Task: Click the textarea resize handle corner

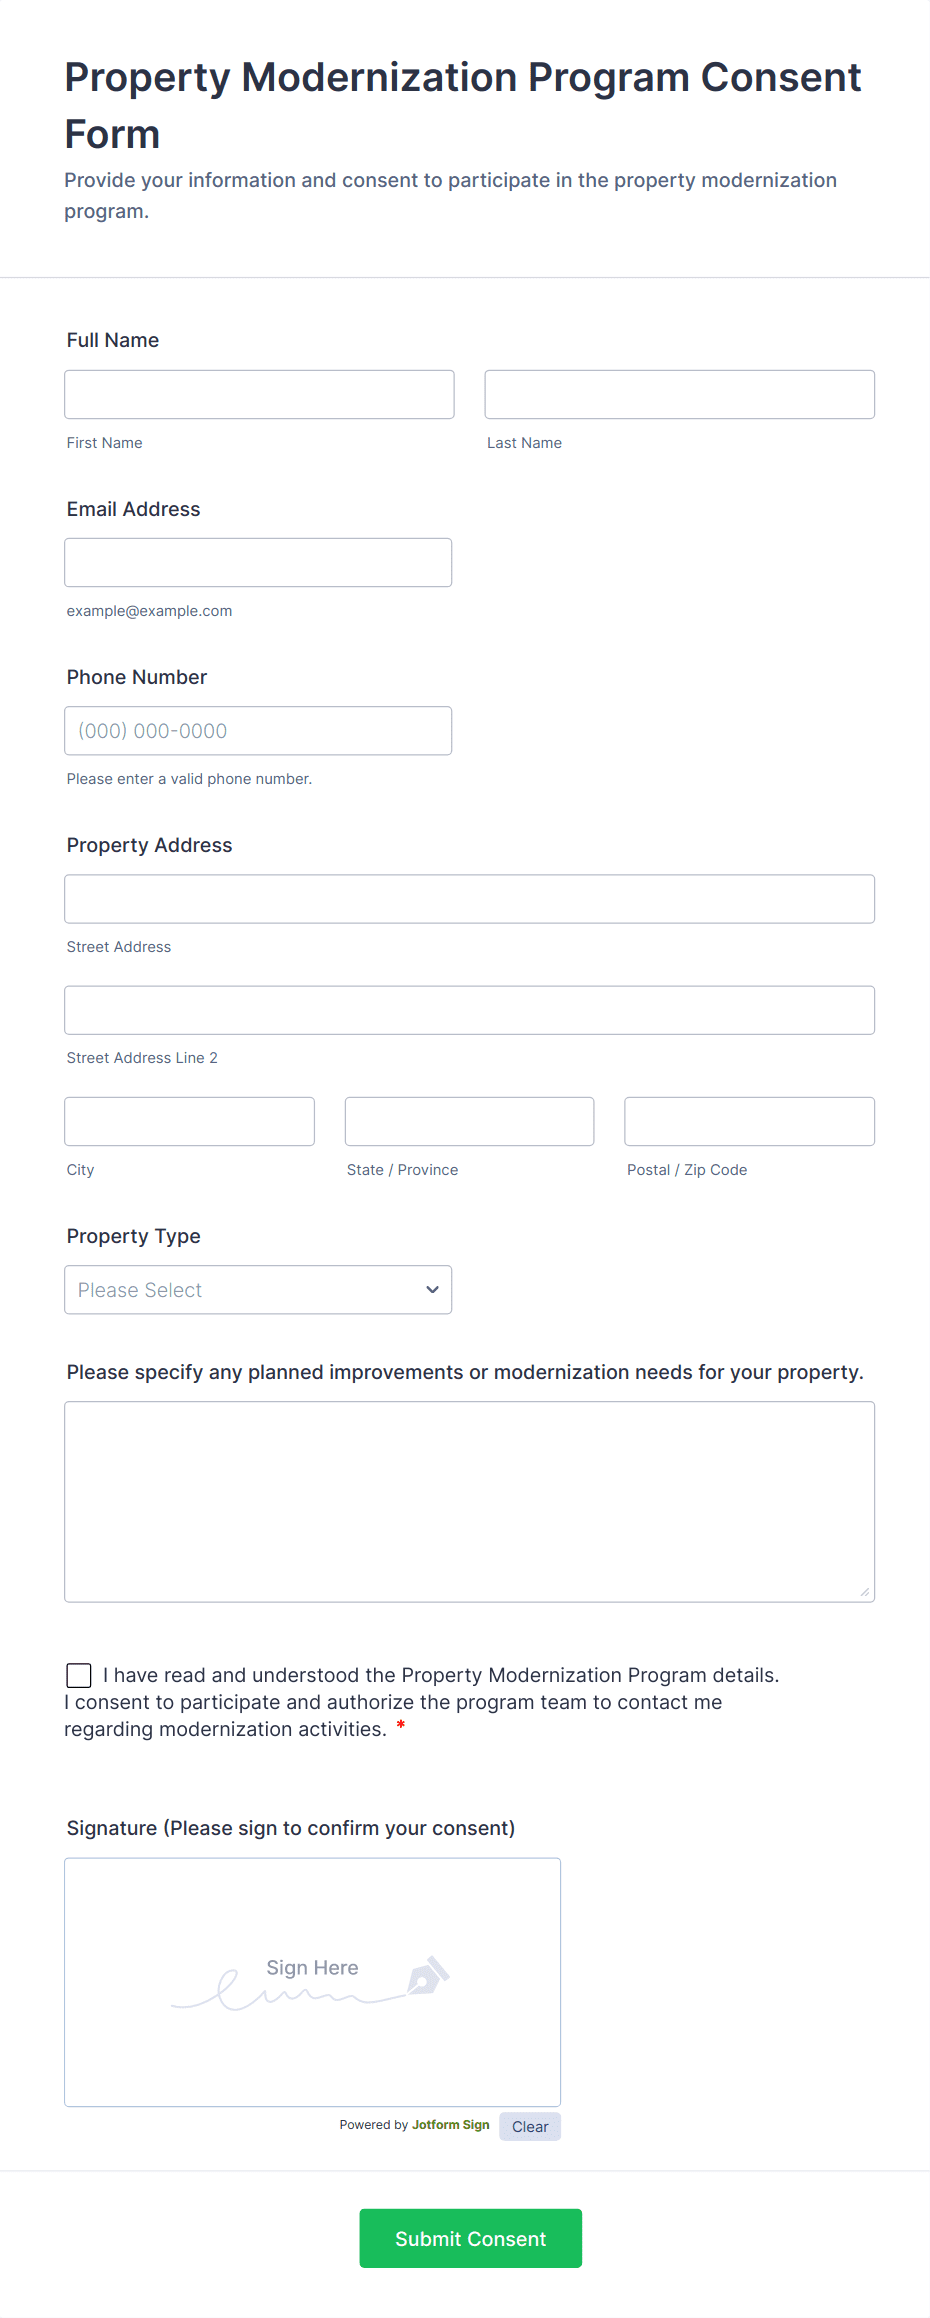Action: 865,1592
